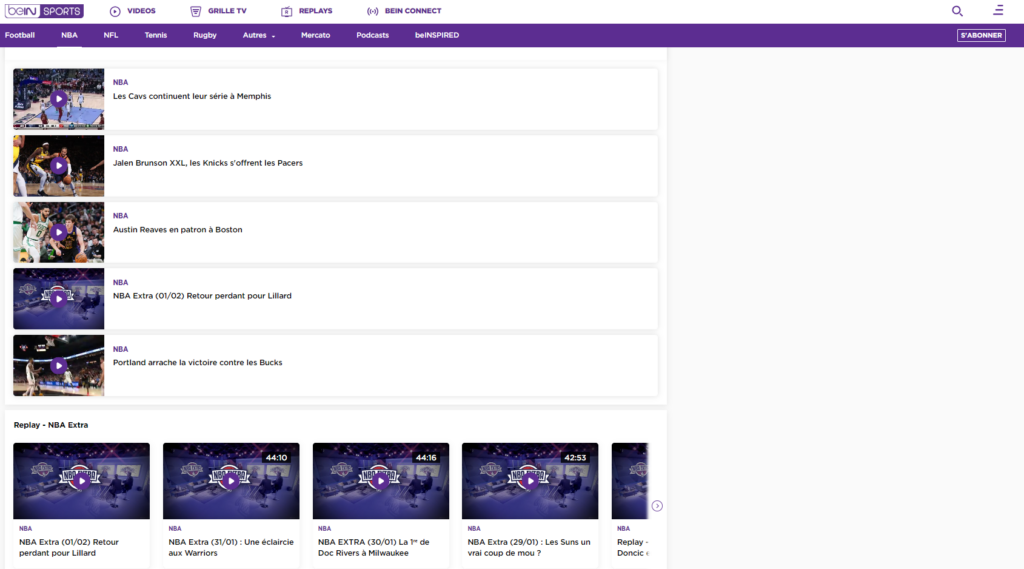1024x569 pixels.
Task: Open the BEIN CONNECT link
Action: [413, 11]
